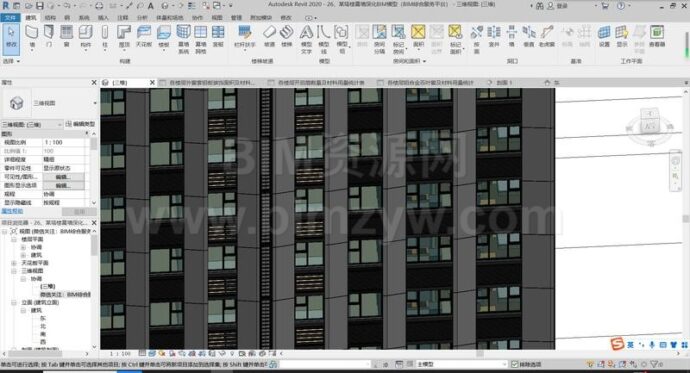
Task: Select the 东 elevation view in browser
Action: (43, 318)
